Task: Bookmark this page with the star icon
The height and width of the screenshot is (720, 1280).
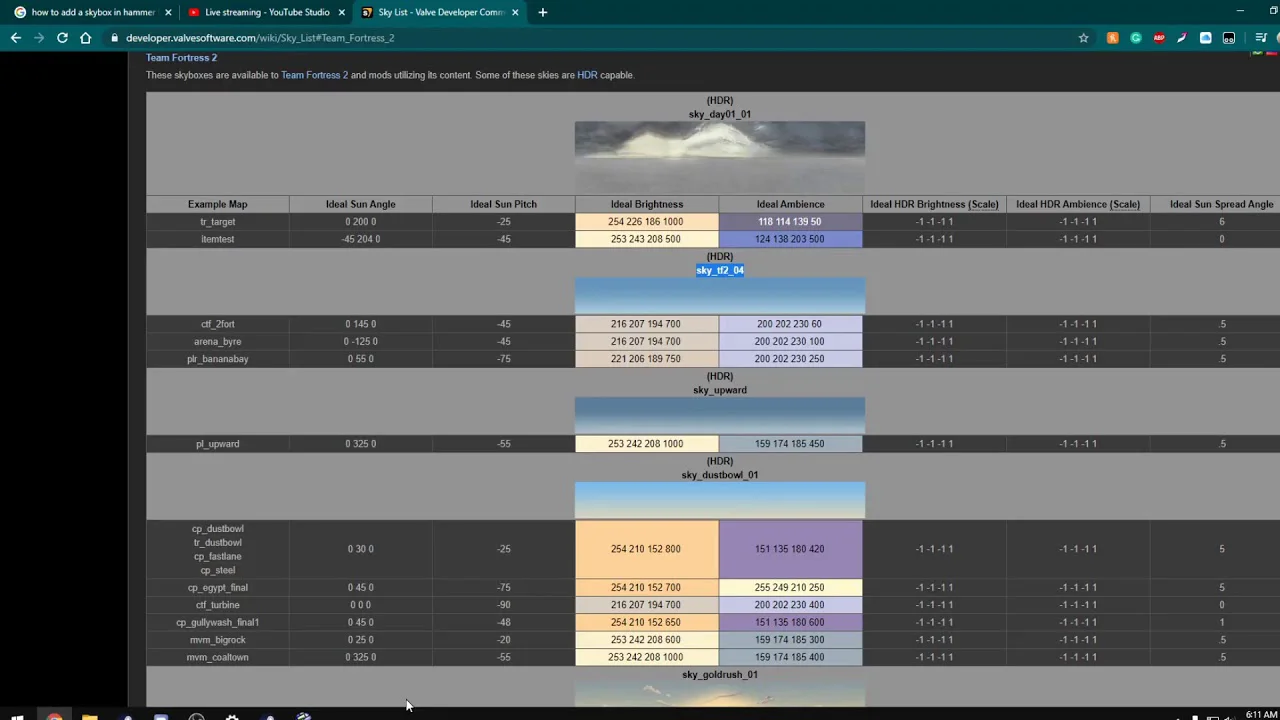Action: [1083, 38]
